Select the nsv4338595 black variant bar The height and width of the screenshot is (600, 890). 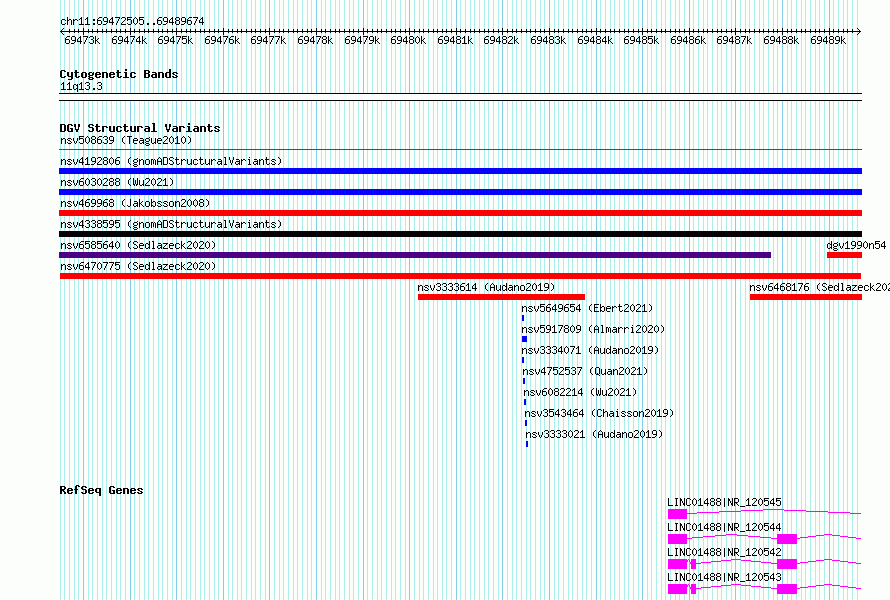(460, 234)
